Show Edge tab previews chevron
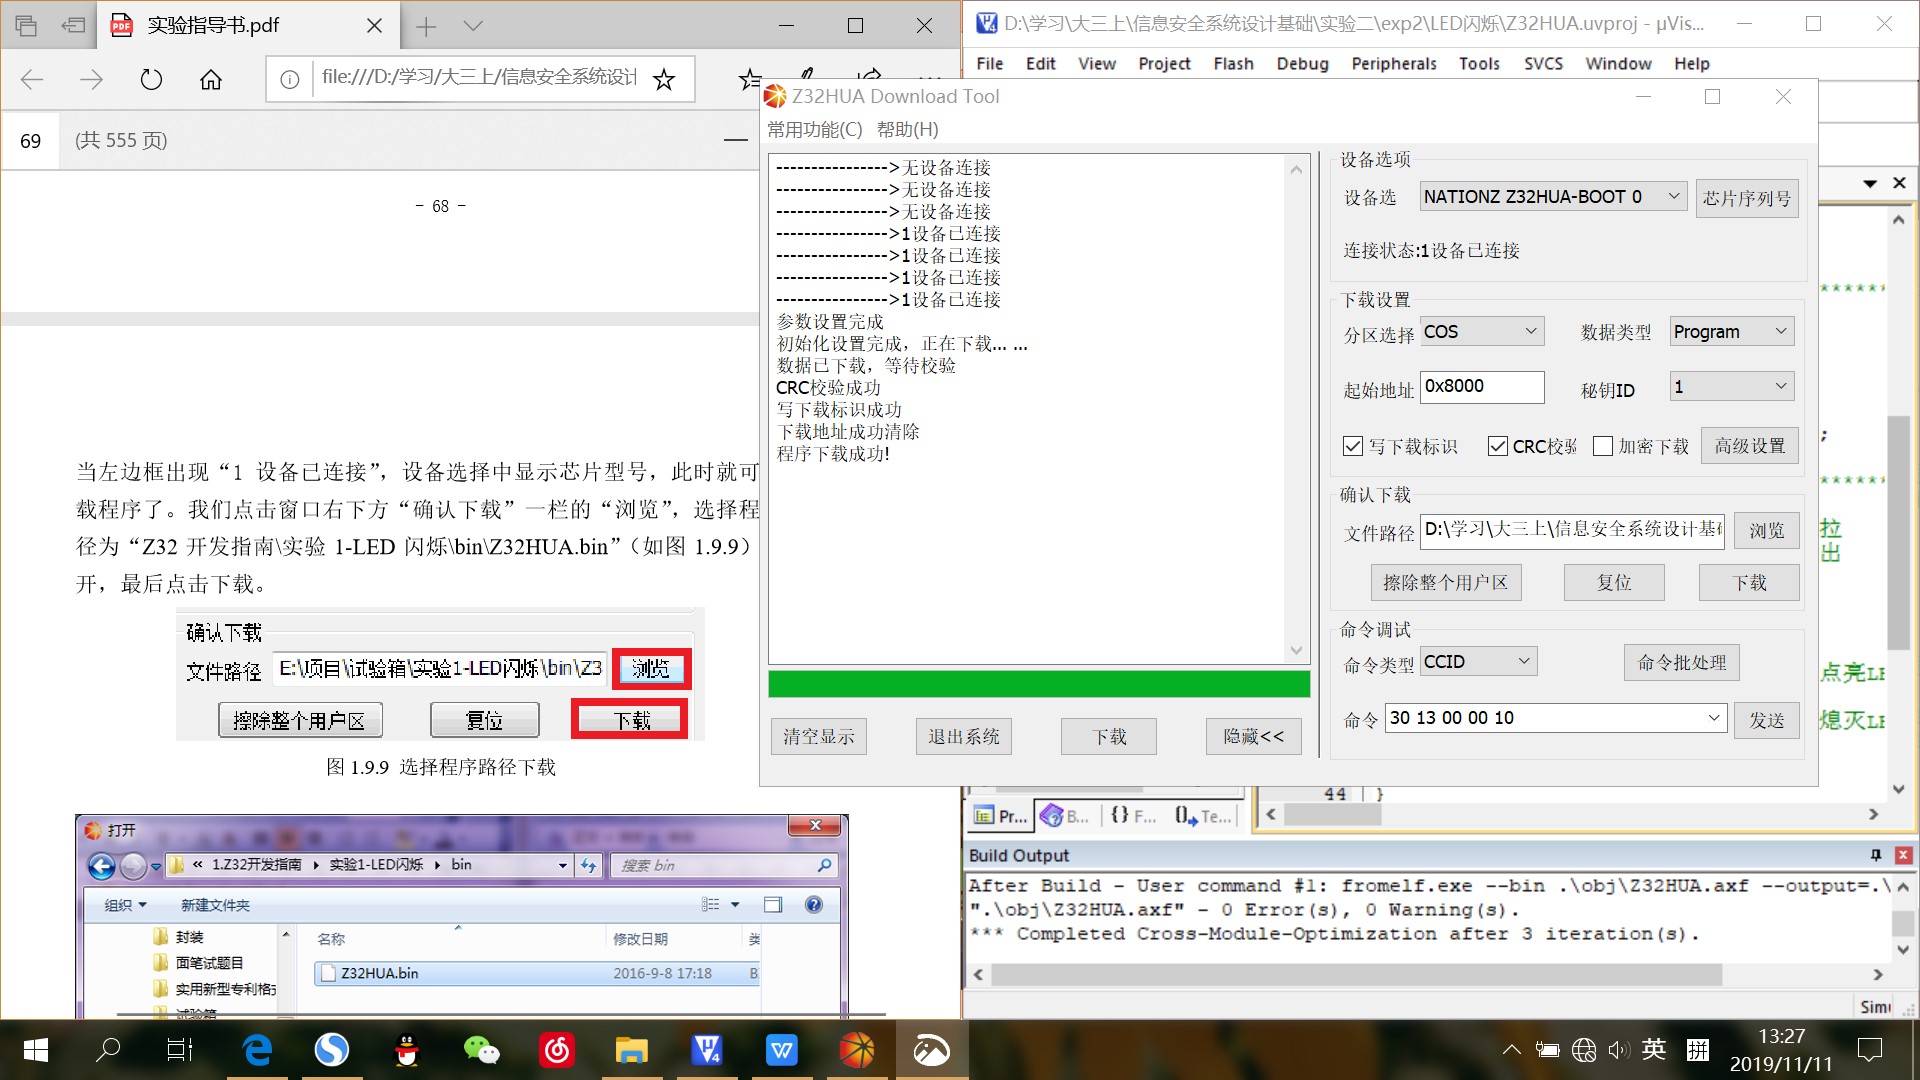Viewport: 1920px width, 1080px height. pos(473,26)
